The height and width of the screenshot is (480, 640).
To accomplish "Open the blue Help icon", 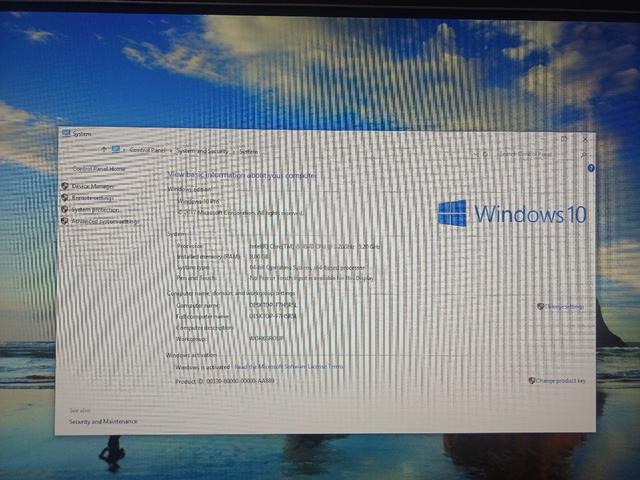I will click(x=591, y=168).
